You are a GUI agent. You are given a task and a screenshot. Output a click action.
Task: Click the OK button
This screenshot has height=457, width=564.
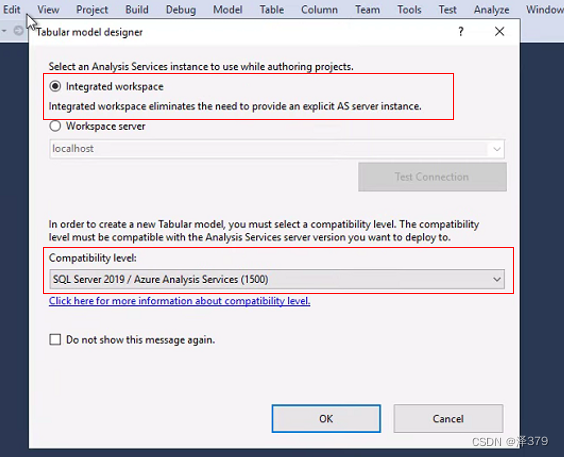click(x=326, y=419)
